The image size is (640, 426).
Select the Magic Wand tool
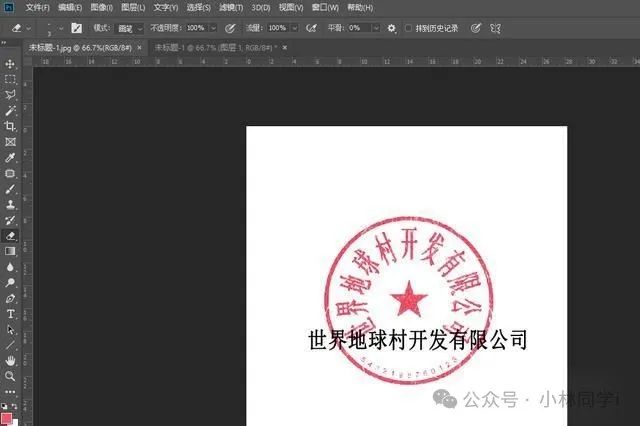[10, 110]
